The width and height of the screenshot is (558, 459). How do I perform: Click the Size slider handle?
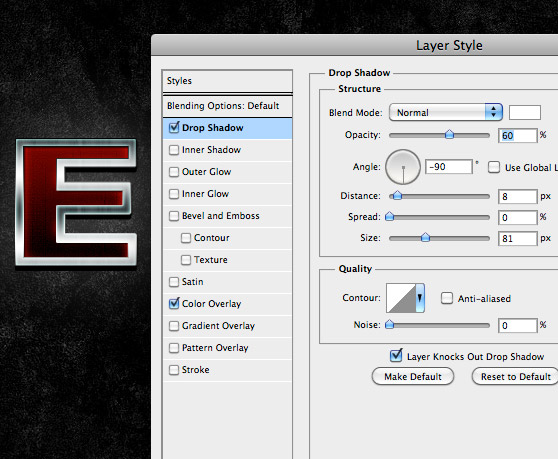425,237
